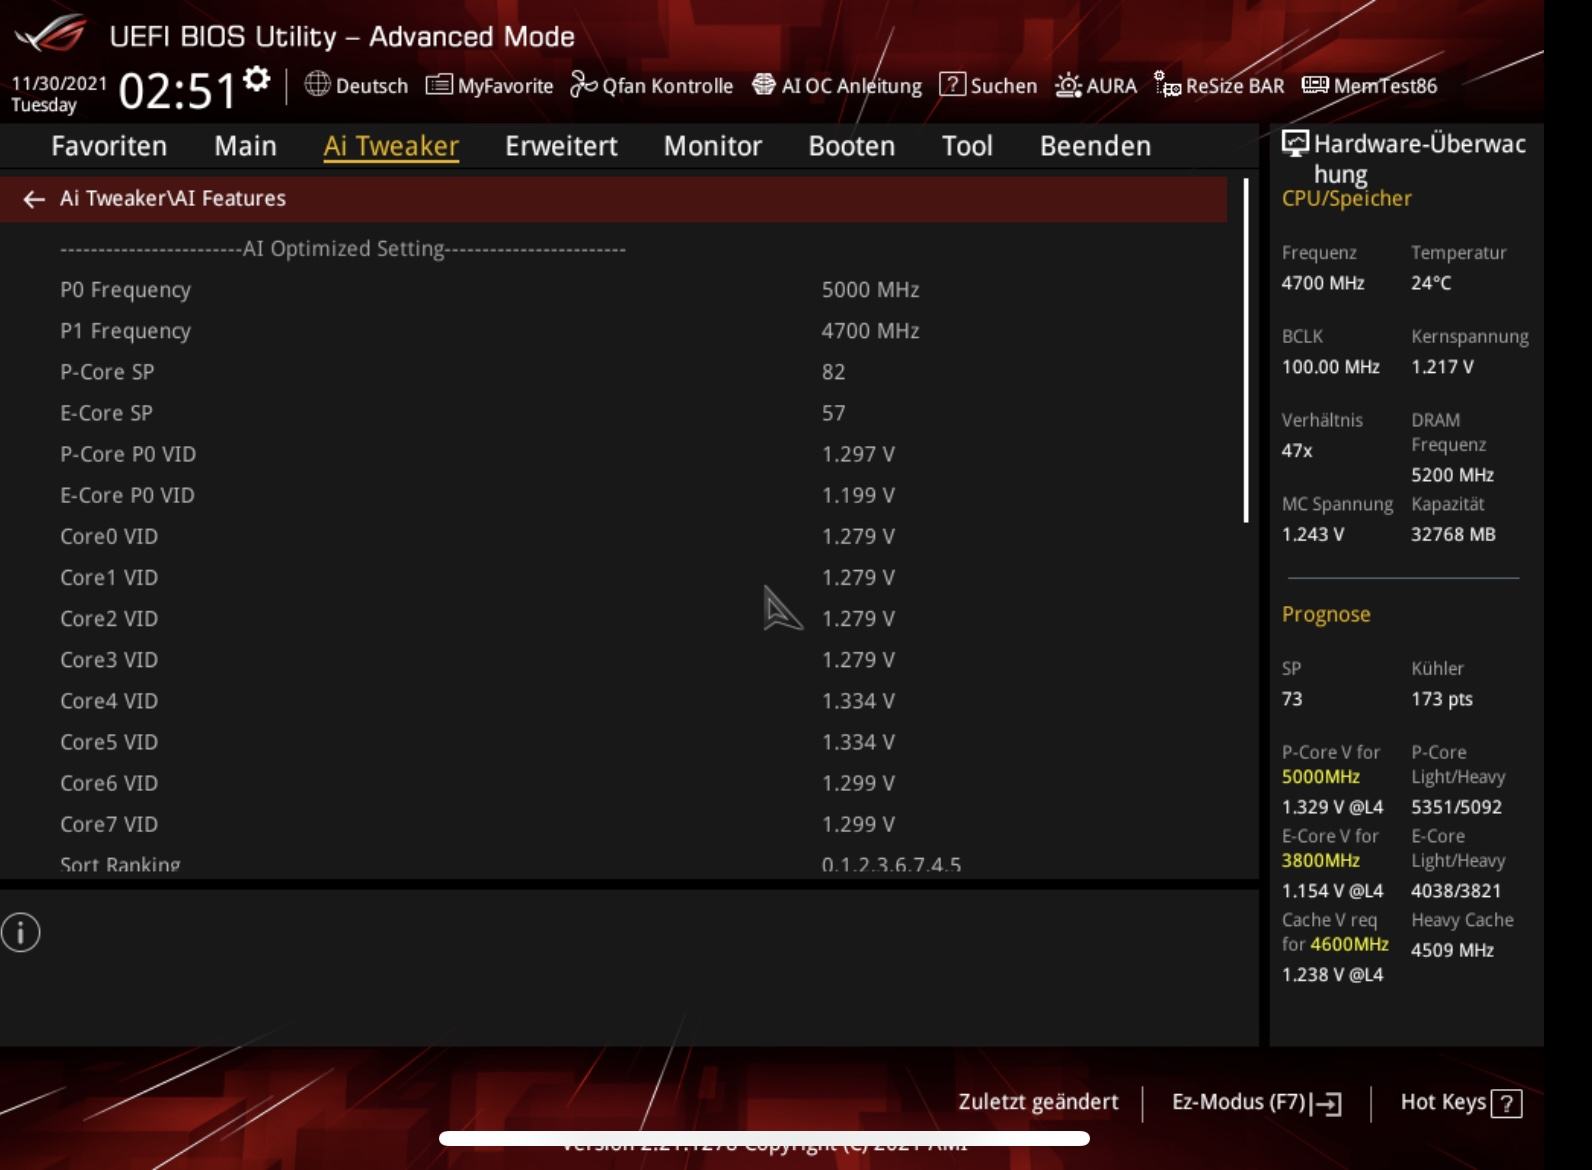Select the P0 Frequency row
The width and height of the screenshot is (1592, 1170).
[x=613, y=290]
